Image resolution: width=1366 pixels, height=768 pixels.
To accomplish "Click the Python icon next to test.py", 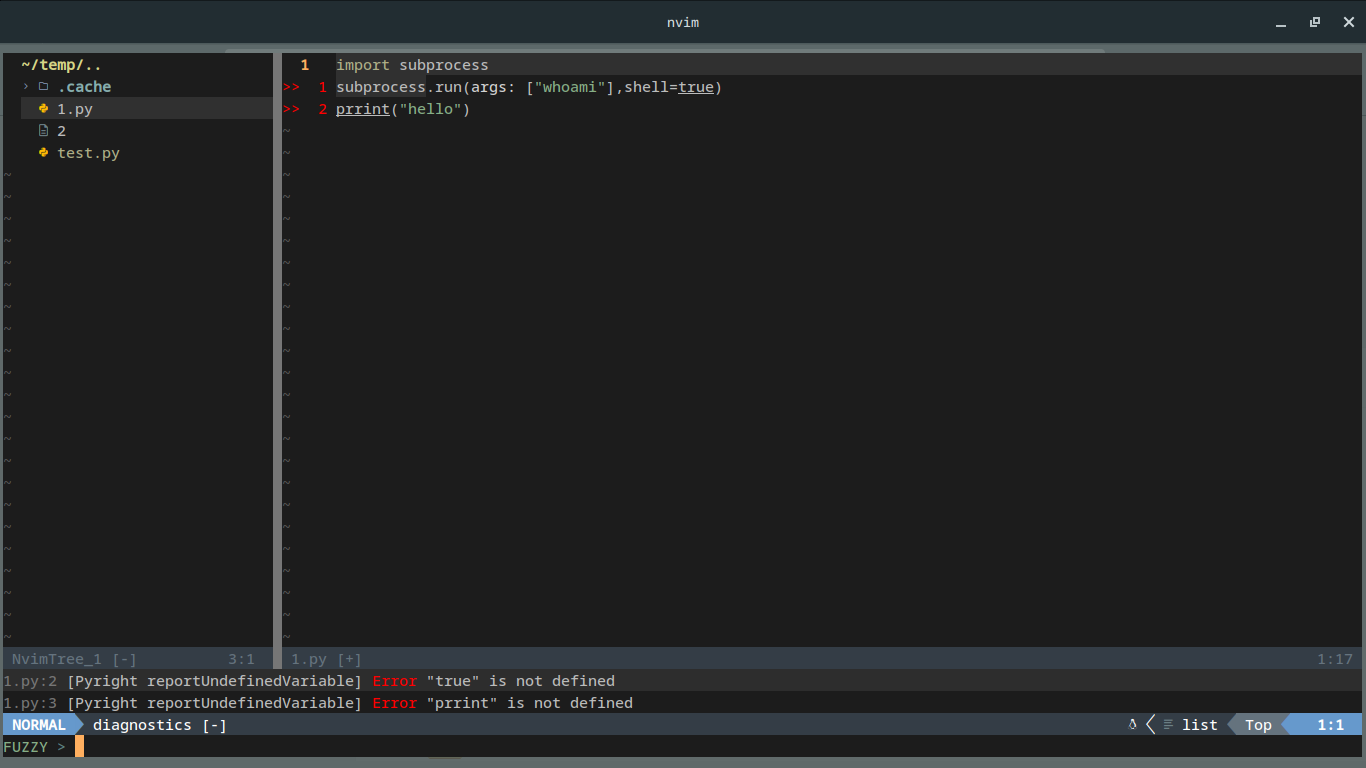I will (x=43, y=153).
